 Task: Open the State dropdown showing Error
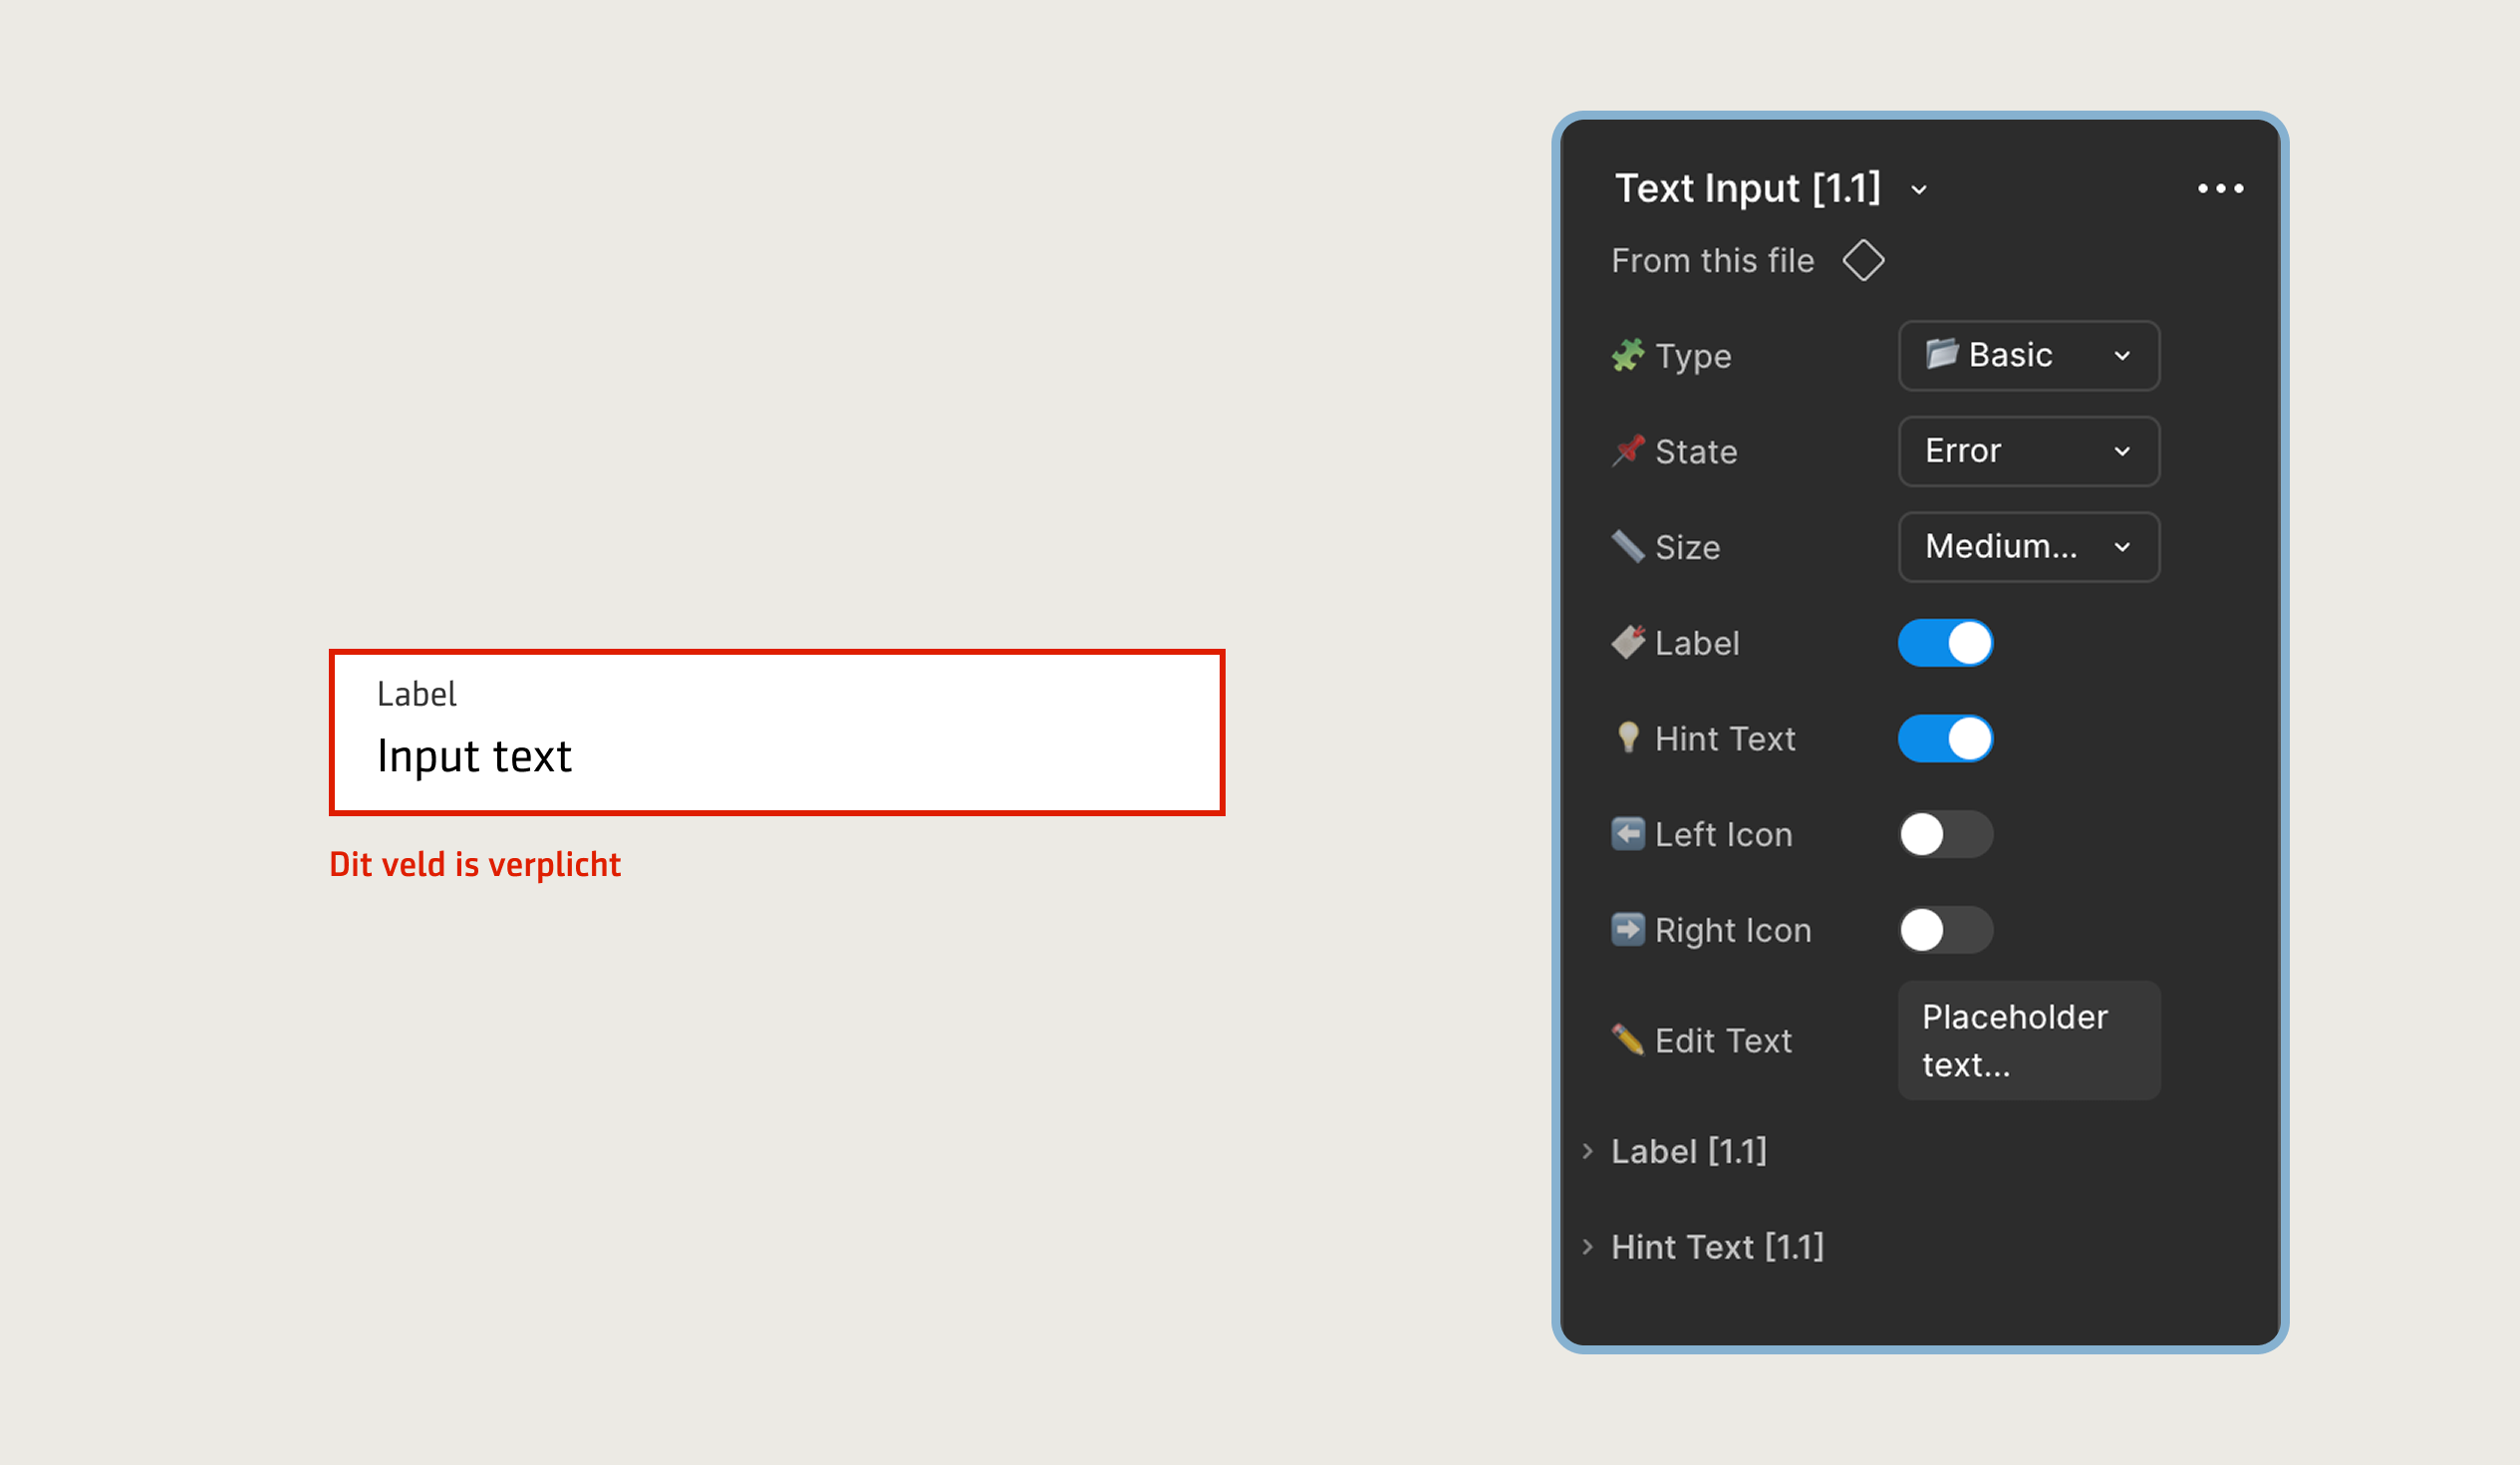coord(2028,451)
